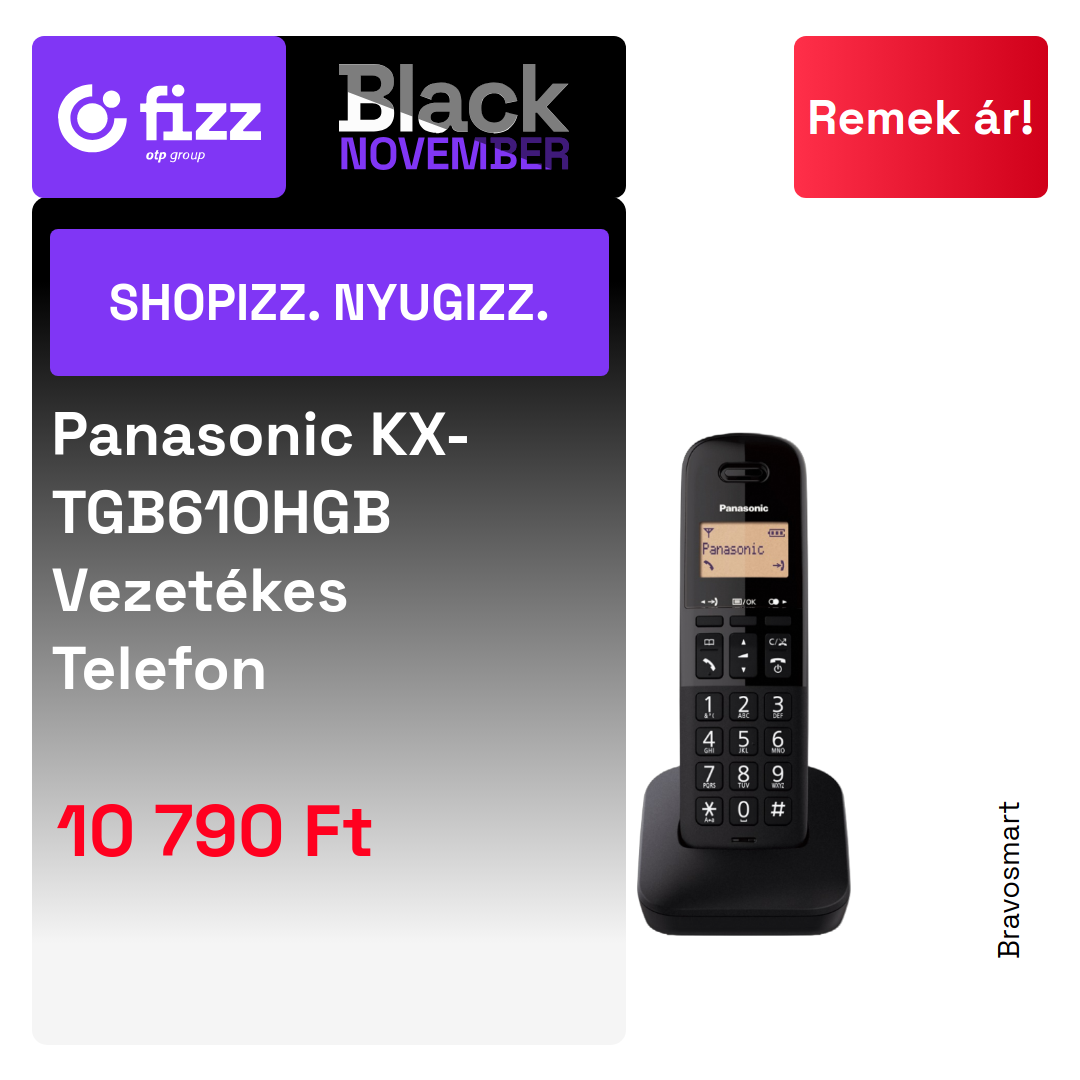Click the number 5 key on keypad
This screenshot has width=1080, height=1080.
[743, 742]
